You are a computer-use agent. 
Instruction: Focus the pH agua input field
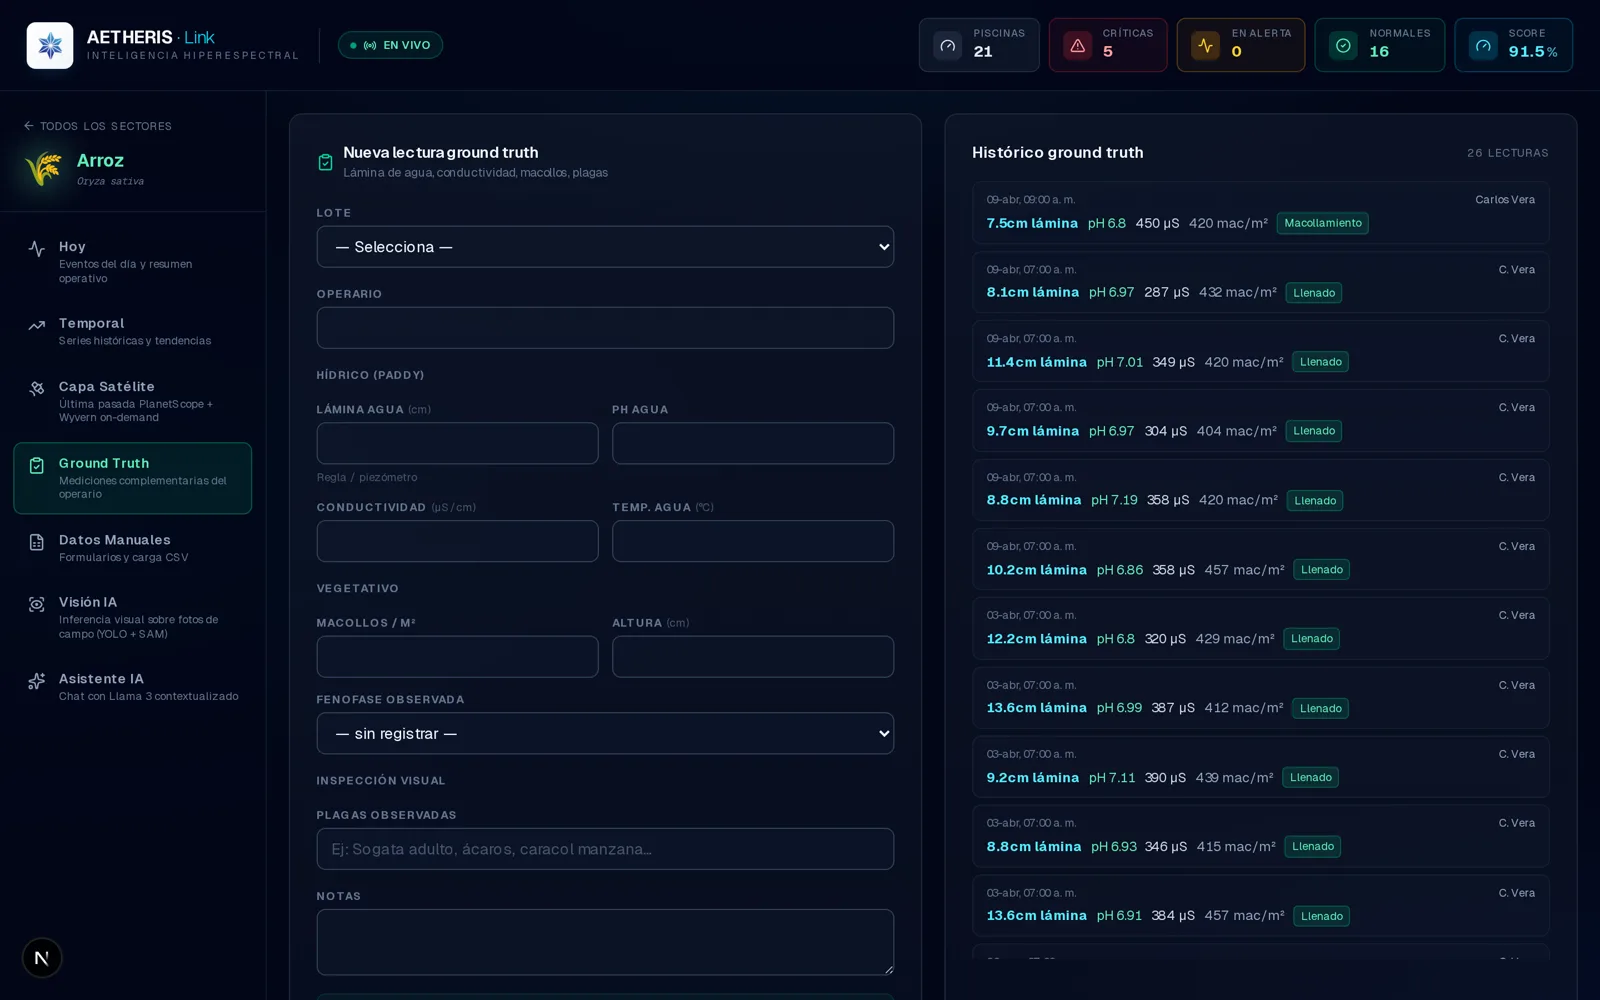[753, 443]
